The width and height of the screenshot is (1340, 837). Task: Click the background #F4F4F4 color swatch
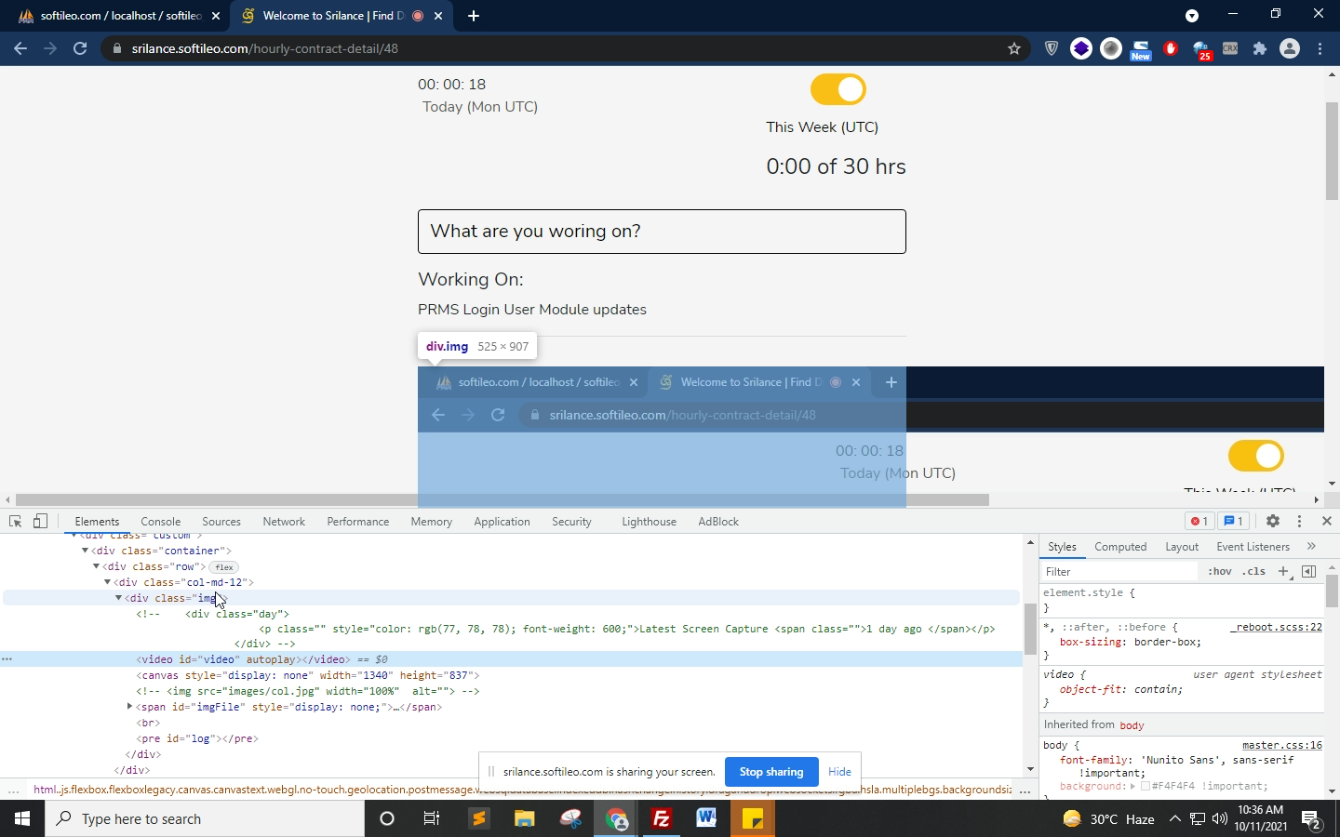pos(1145,787)
